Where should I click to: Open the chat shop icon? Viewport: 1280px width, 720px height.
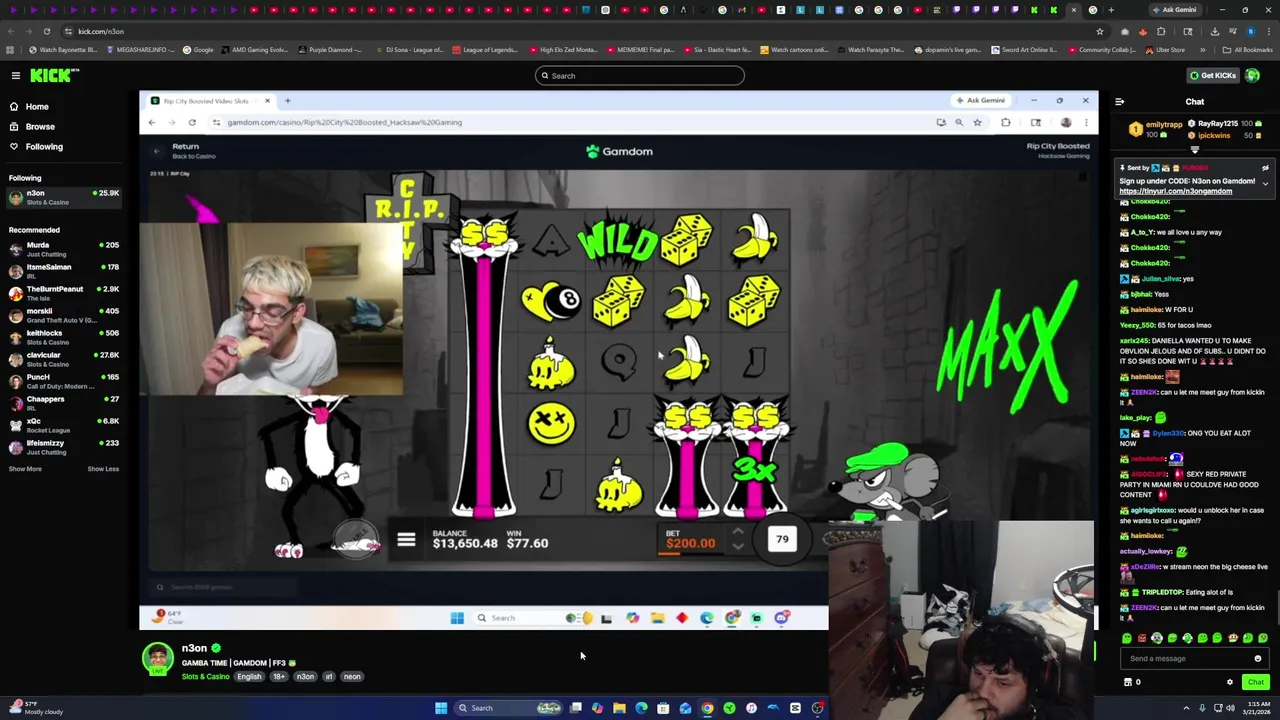coord(1128,682)
